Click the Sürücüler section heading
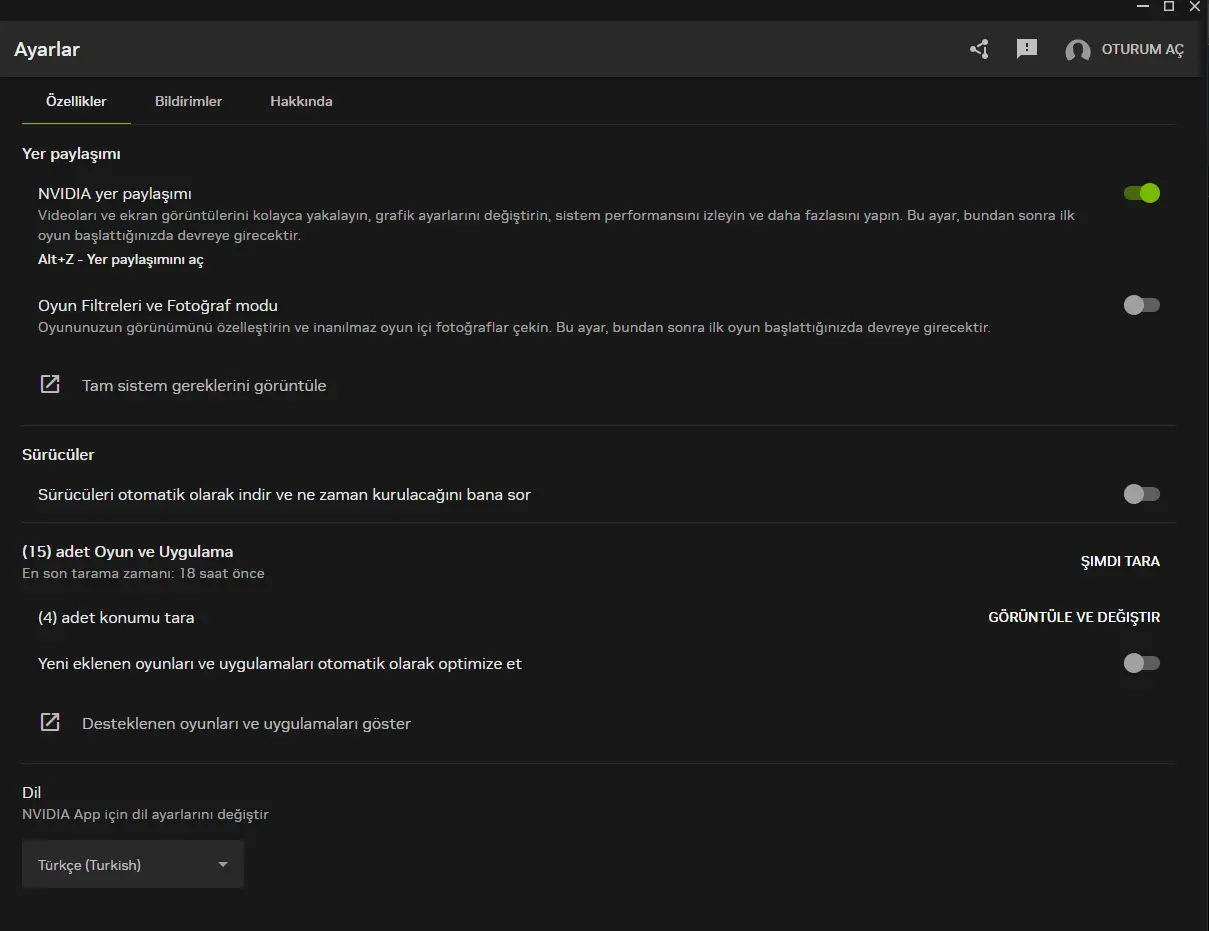The image size is (1209, 931). pos(58,454)
